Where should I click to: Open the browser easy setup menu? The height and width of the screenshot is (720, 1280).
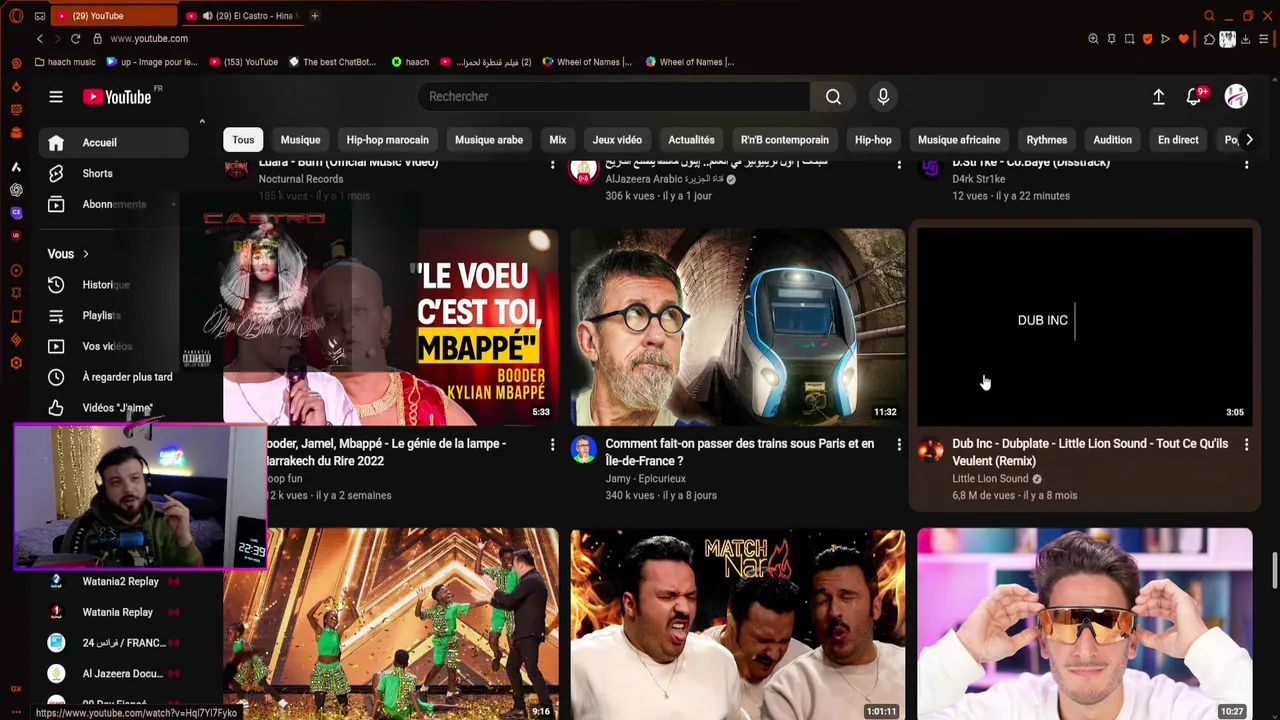pyautogui.click(x=1264, y=39)
